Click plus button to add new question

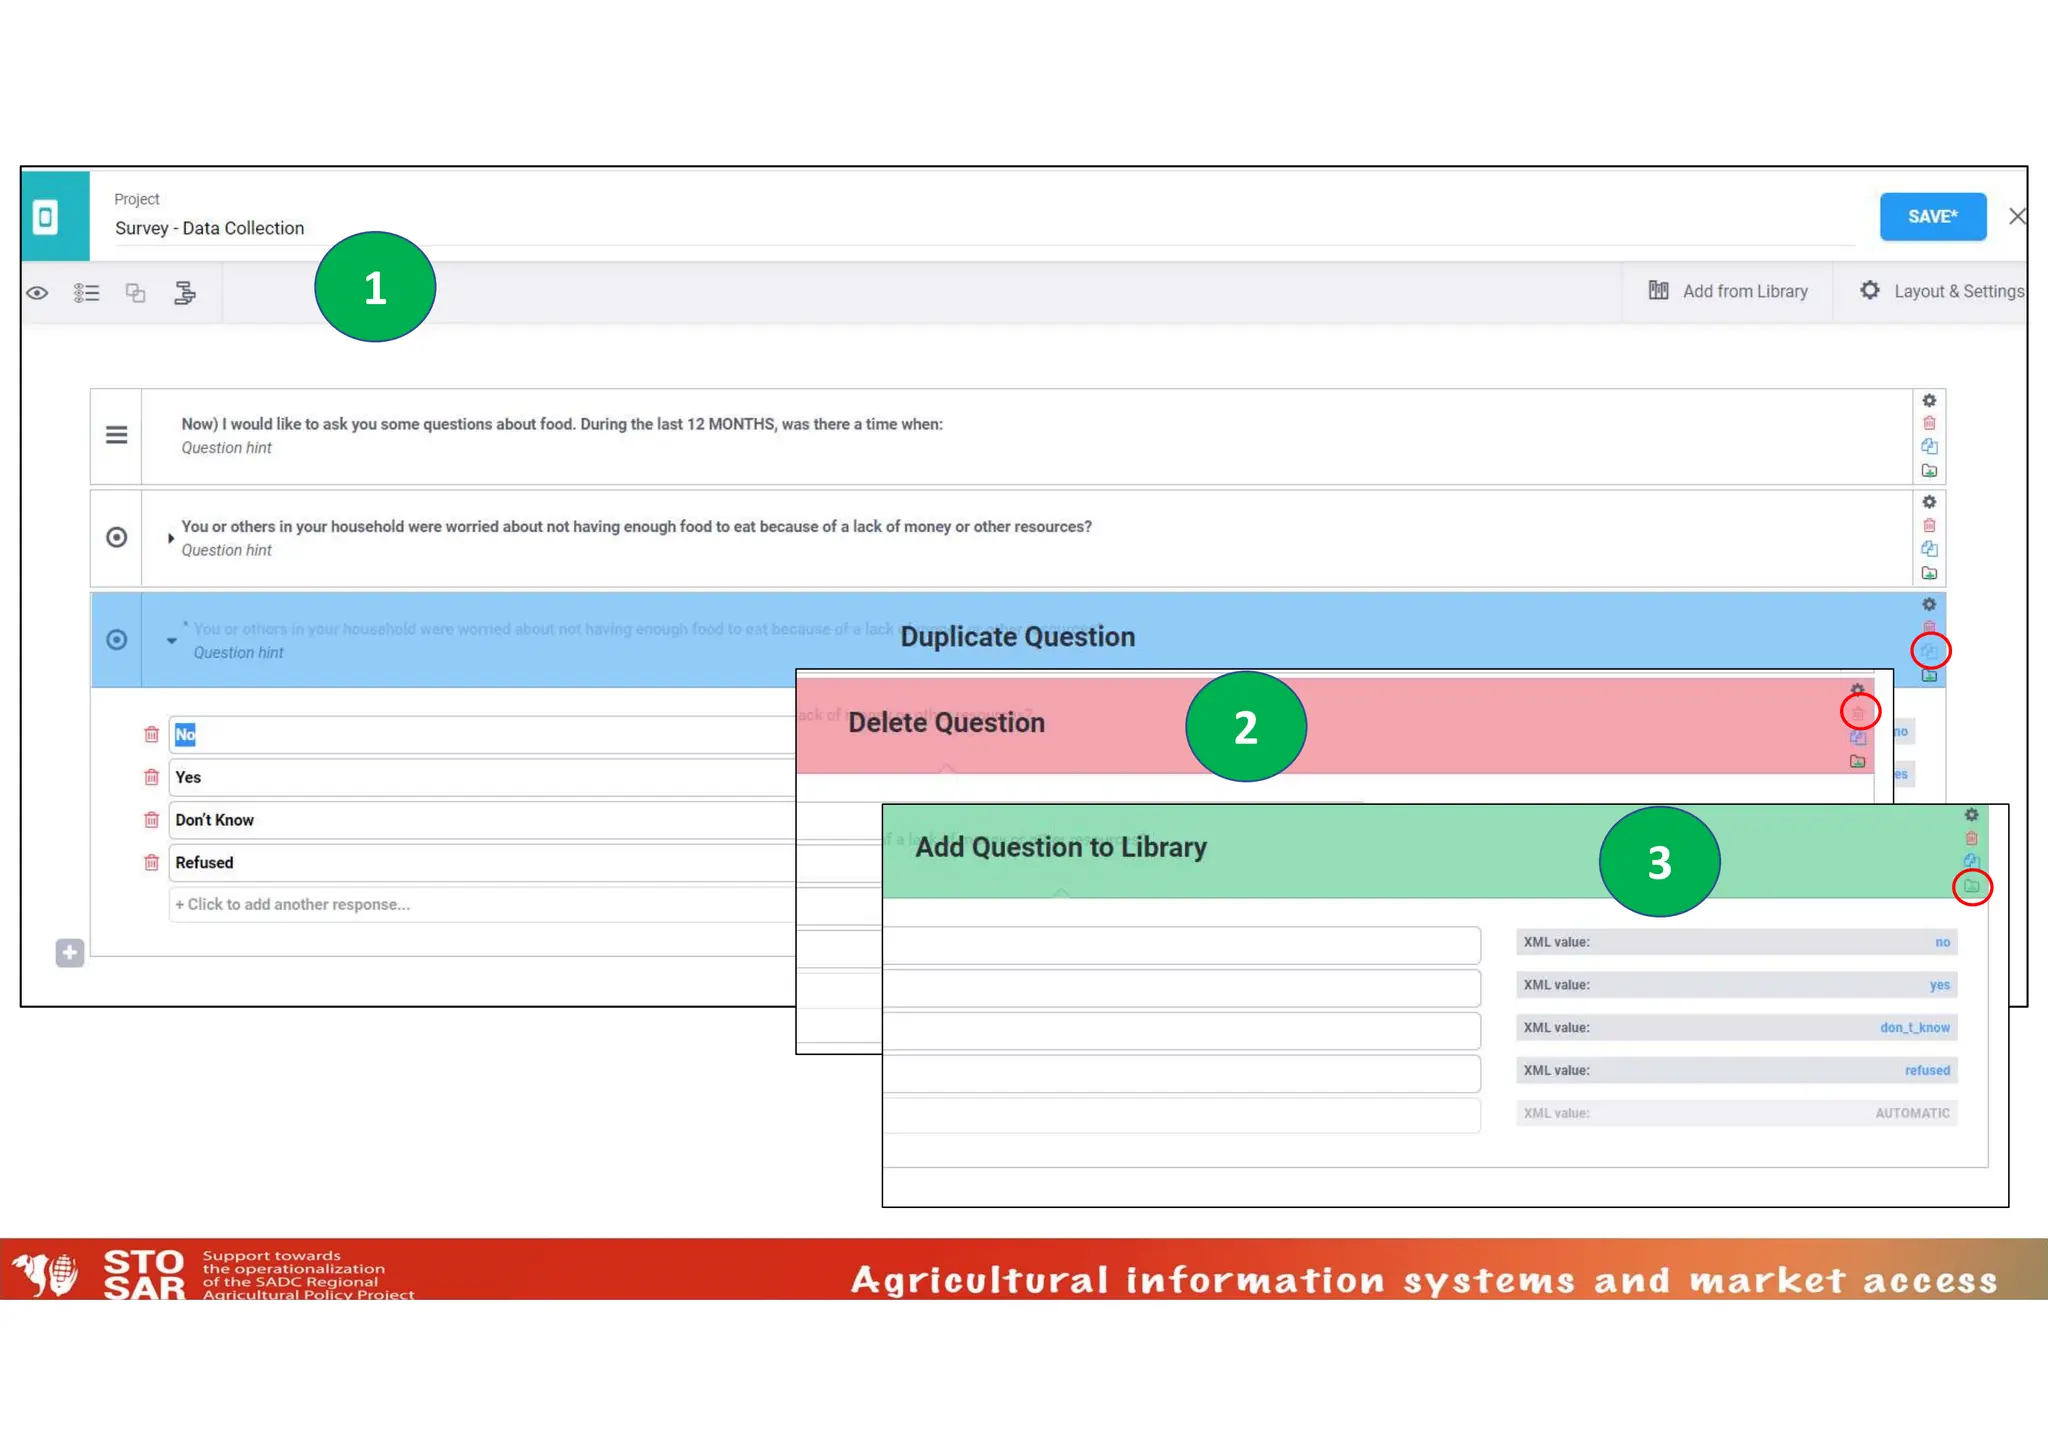pos(69,952)
